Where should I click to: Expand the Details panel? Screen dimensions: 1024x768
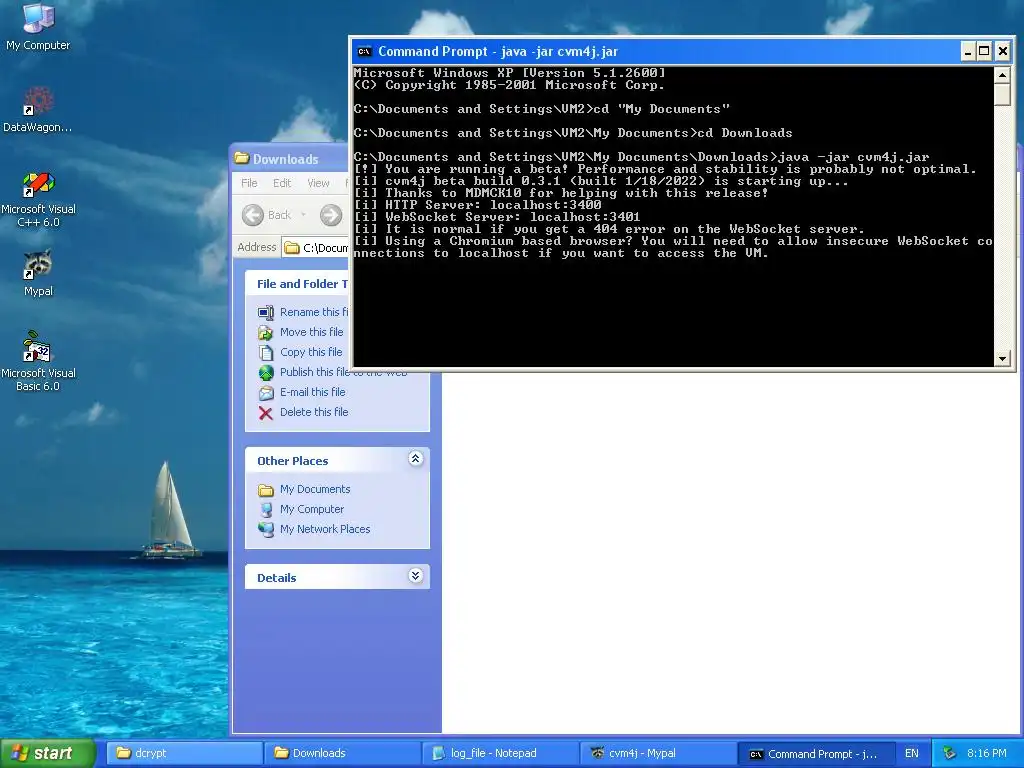coord(415,575)
